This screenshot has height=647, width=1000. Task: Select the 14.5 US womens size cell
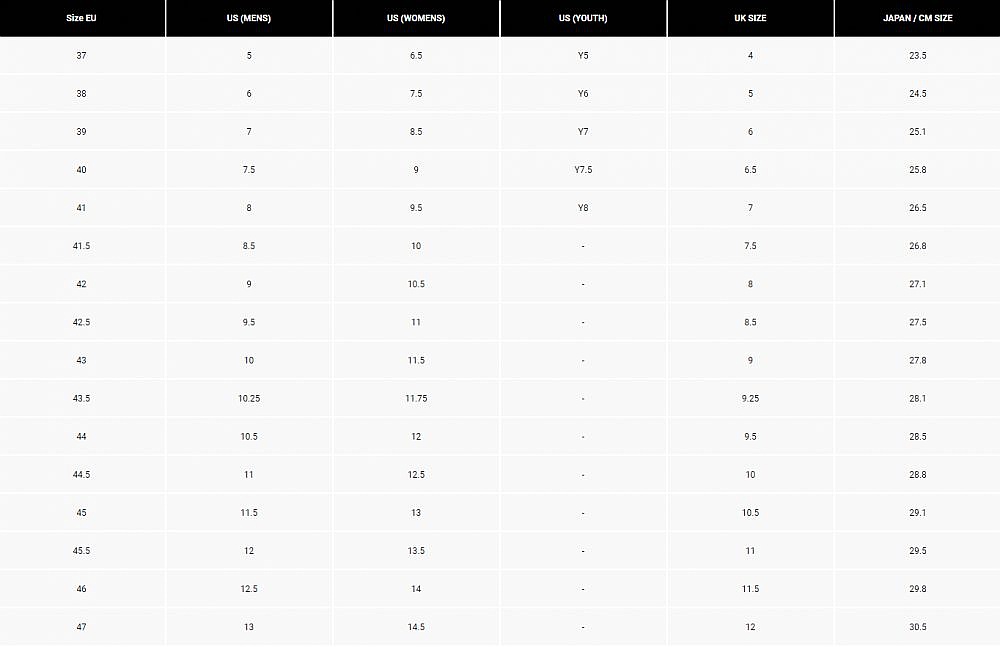point(416,627)
